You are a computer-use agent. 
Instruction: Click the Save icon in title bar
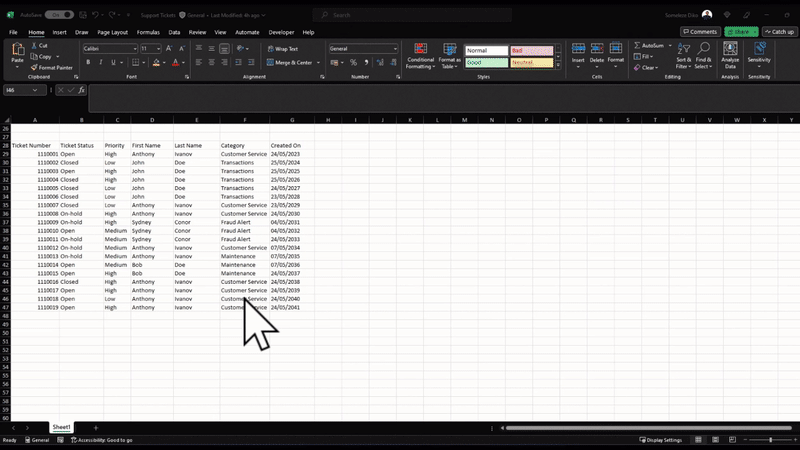tap(83, 15)
